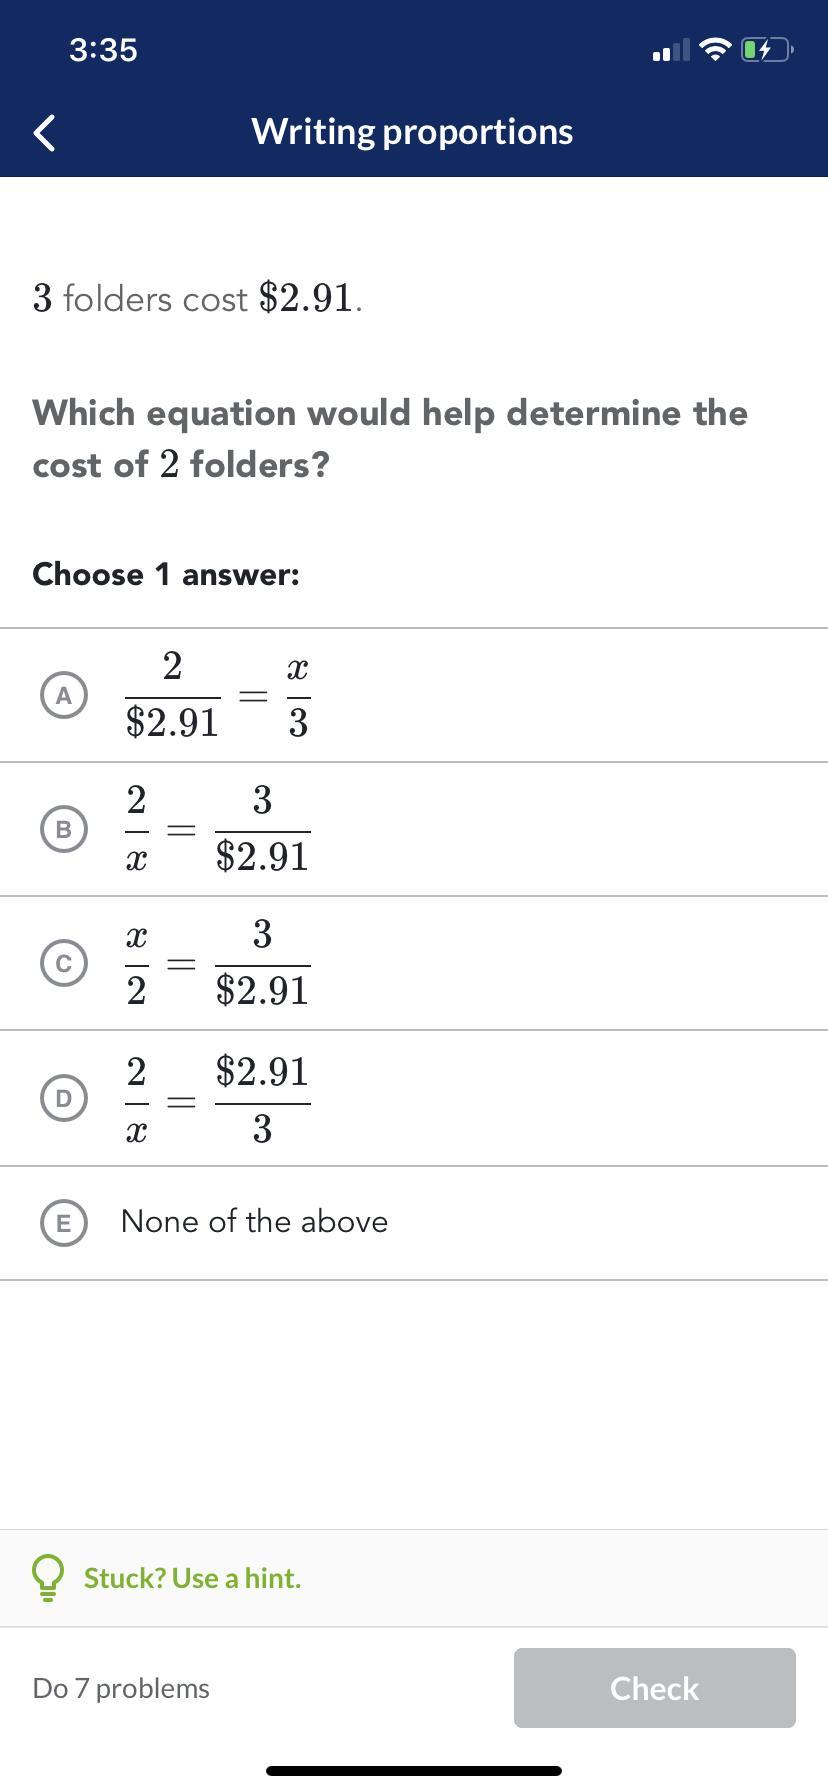Choose radio option C
This screenshot has height=1792, width=828.
(64, 963)
